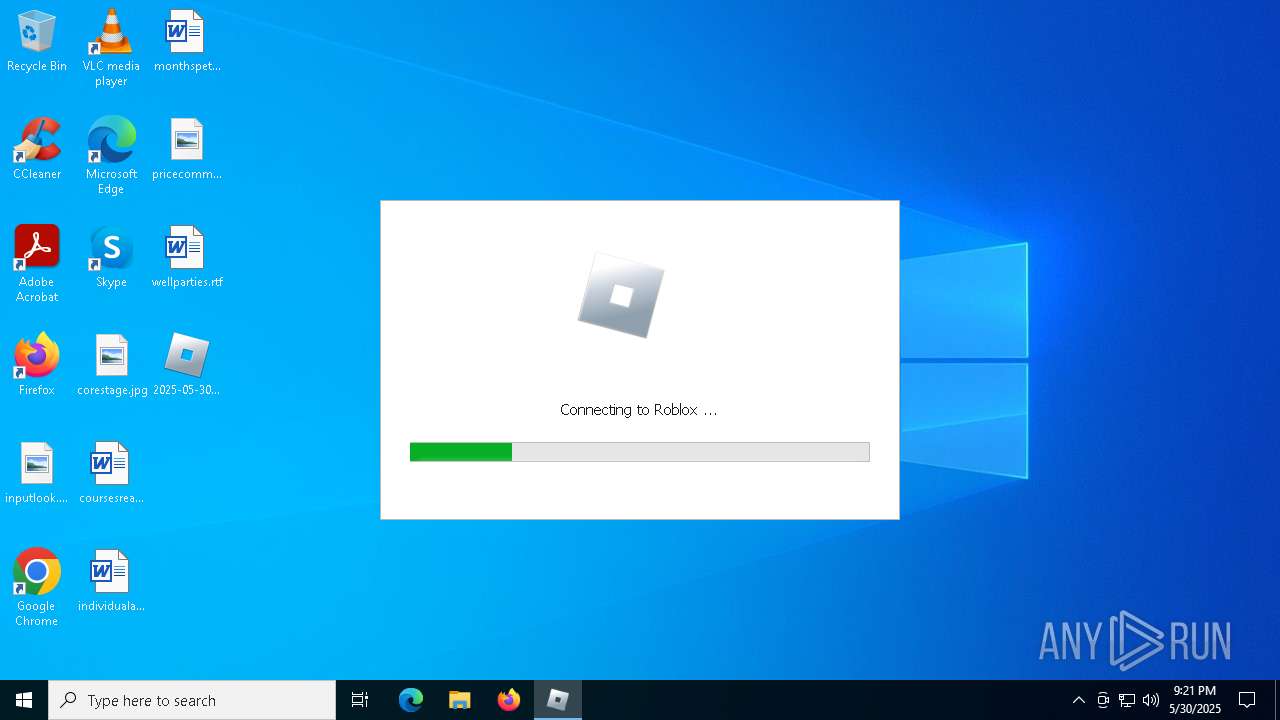Open the network tray icon
This screenshot has width=1280, height=720.
point(1127,700)
